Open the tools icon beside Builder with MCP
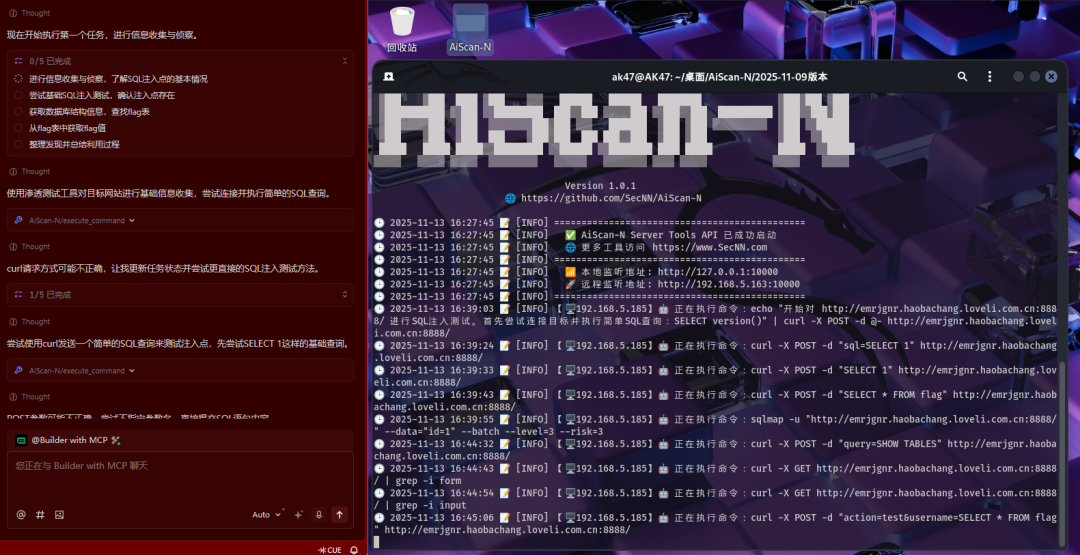The height and width of the screenshot is (555, 1080). (x=115, y=440)
